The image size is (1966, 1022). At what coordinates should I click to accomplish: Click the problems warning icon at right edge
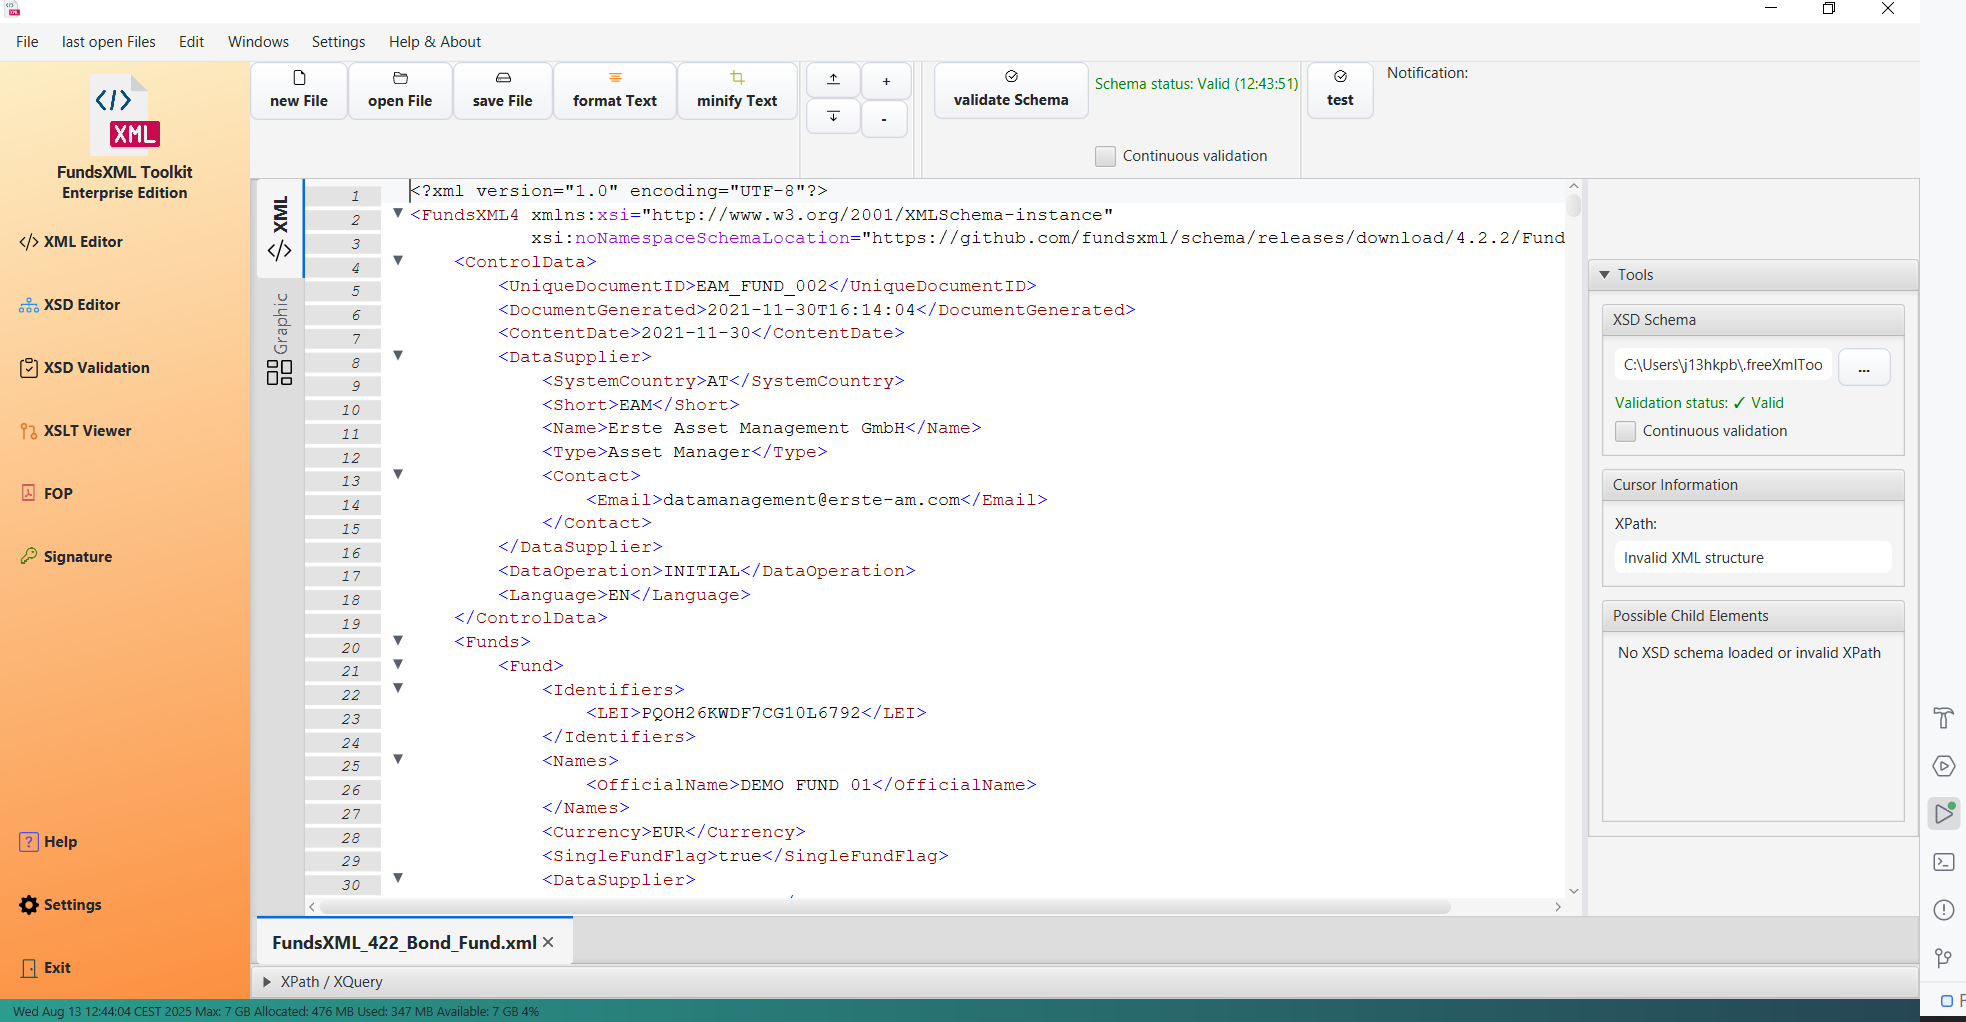1943,910
